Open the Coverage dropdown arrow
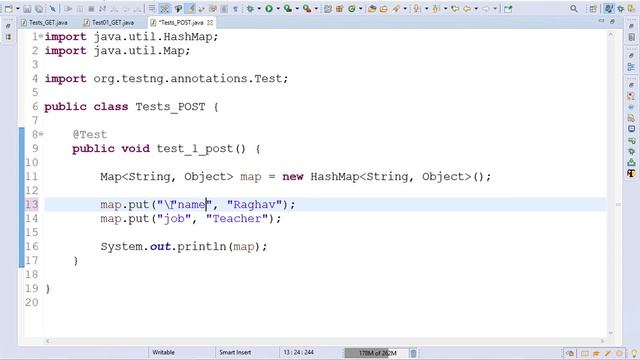The width and height of the screenshot is (640, 360). tap(297, 9)
